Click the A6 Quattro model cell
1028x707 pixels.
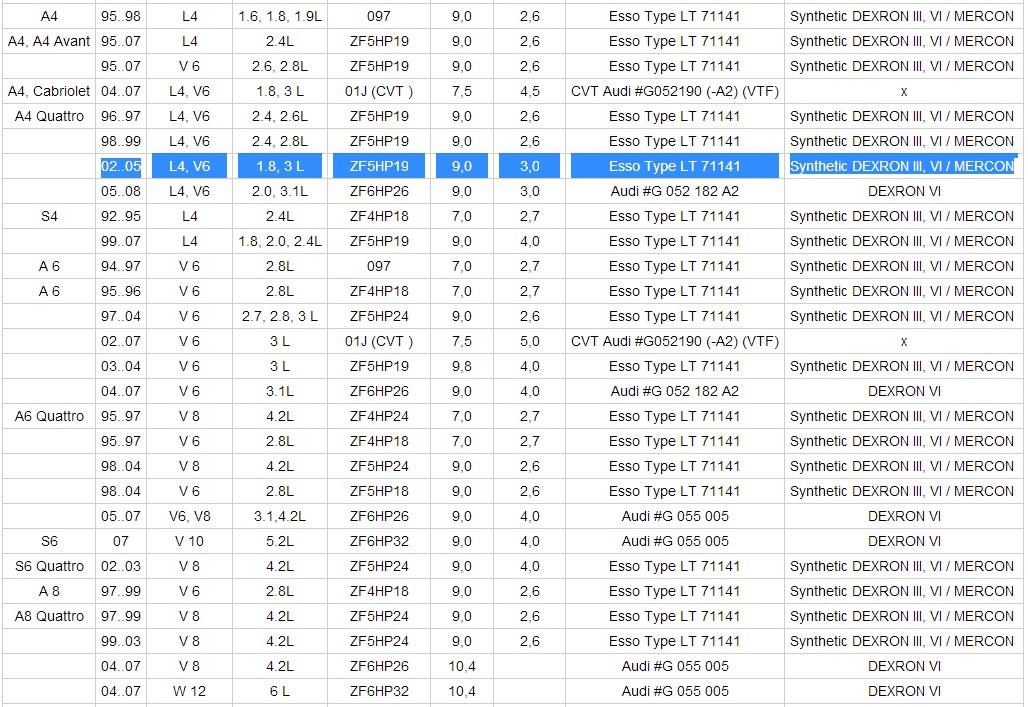49,416
